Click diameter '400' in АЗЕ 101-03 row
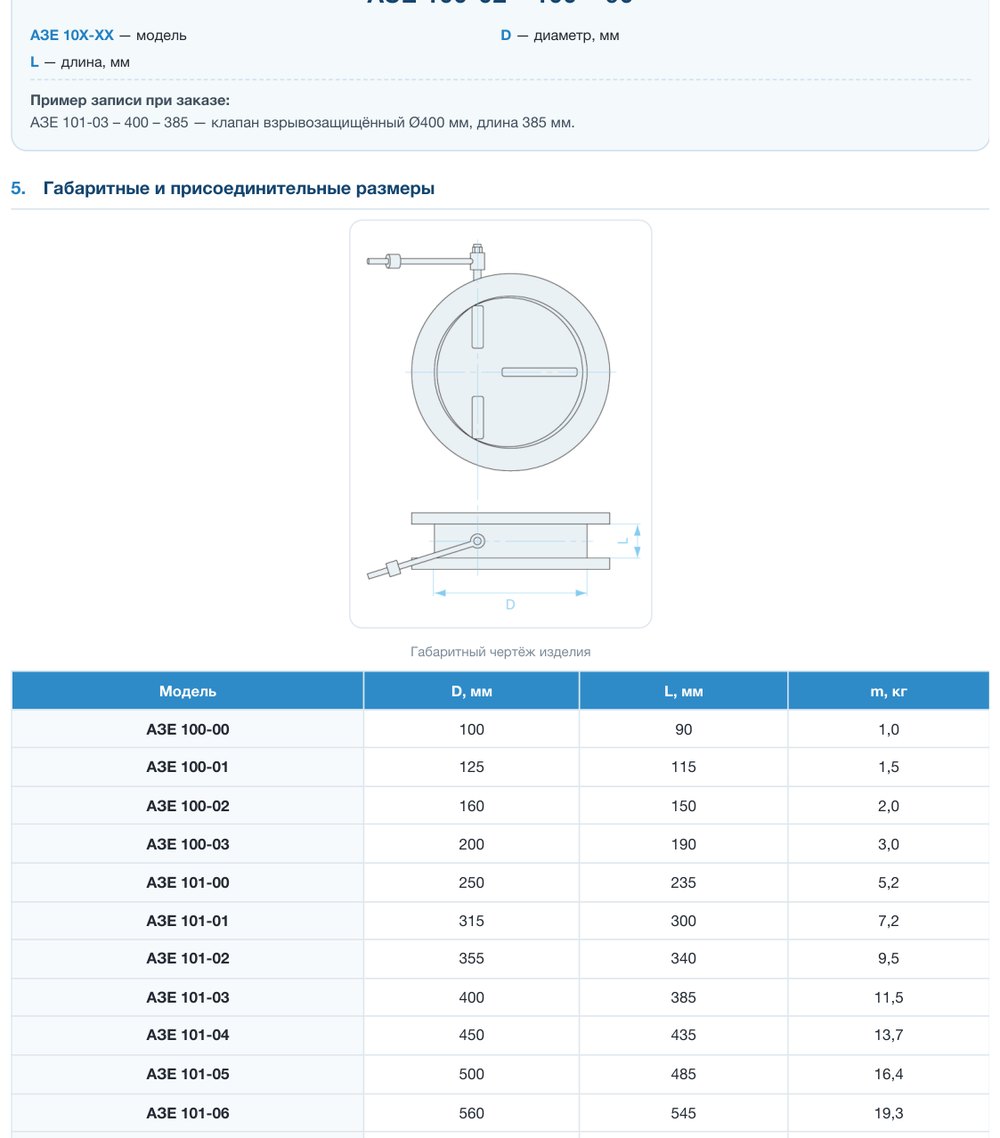1000x1138 pixels. coord(472,998)
